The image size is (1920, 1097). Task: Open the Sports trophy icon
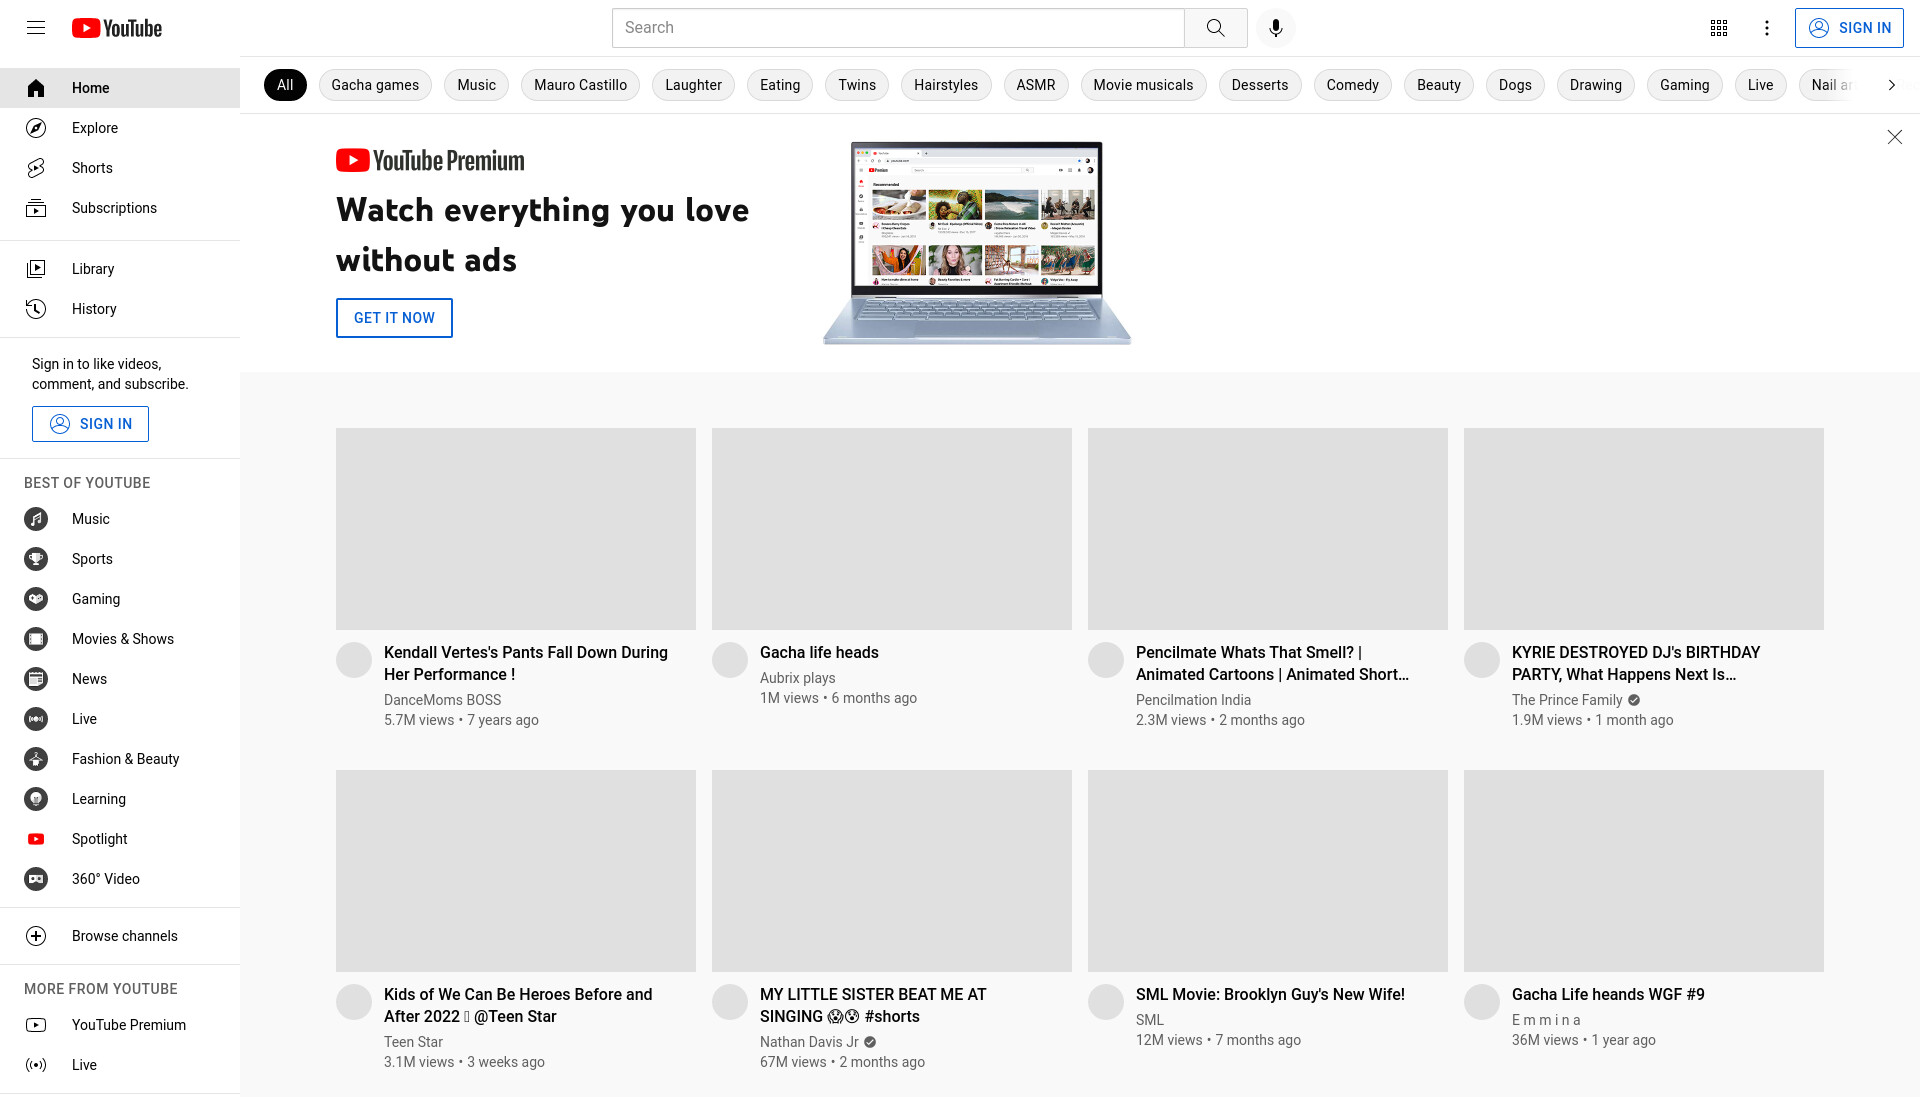click(36, 559)
